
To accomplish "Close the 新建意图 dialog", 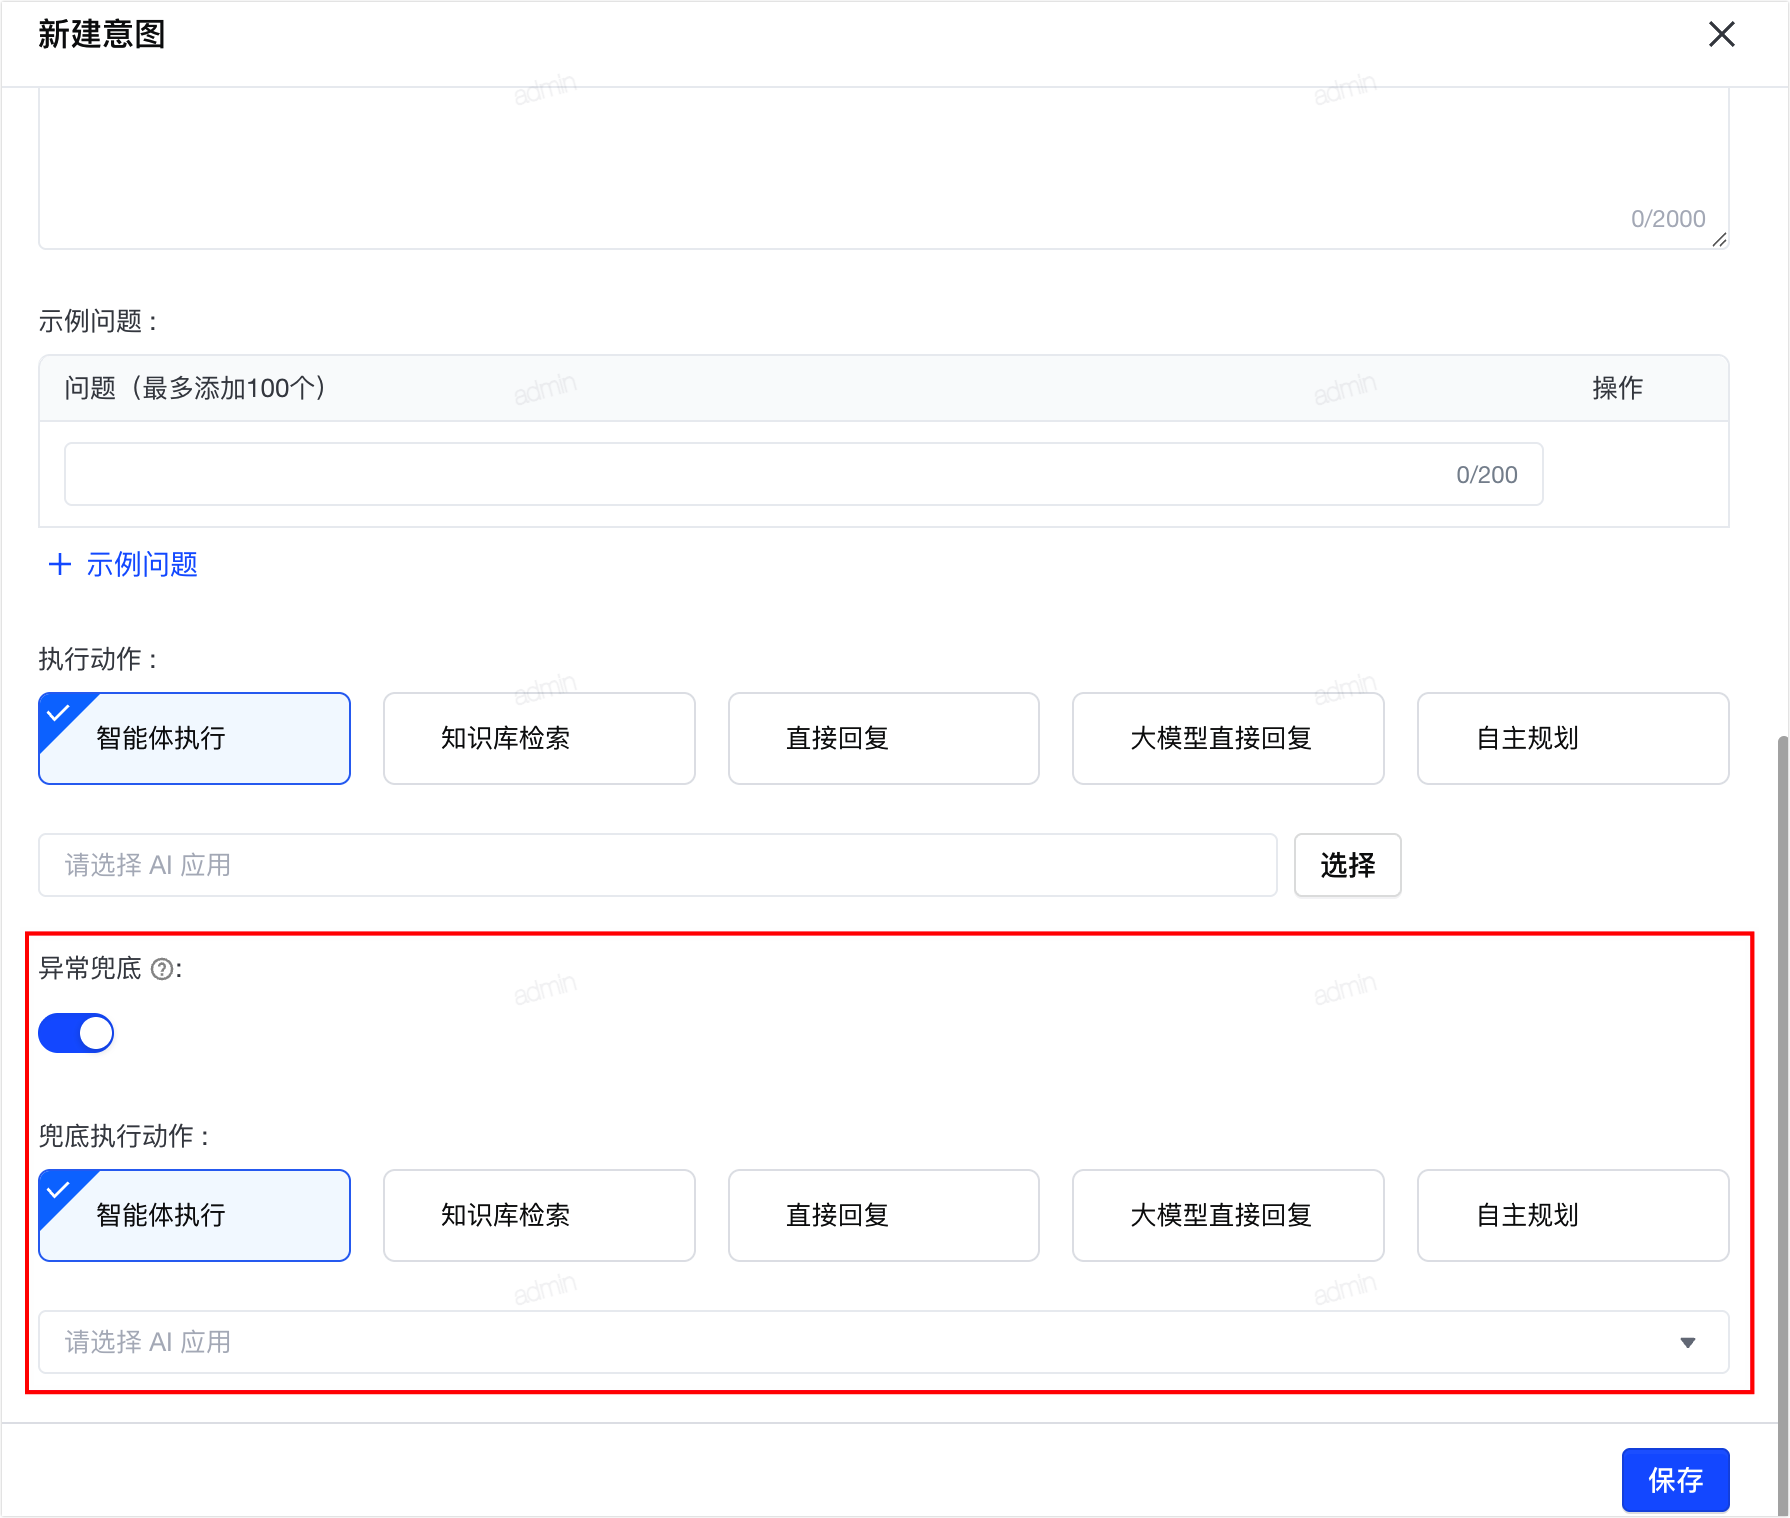I will [1721, 34].
